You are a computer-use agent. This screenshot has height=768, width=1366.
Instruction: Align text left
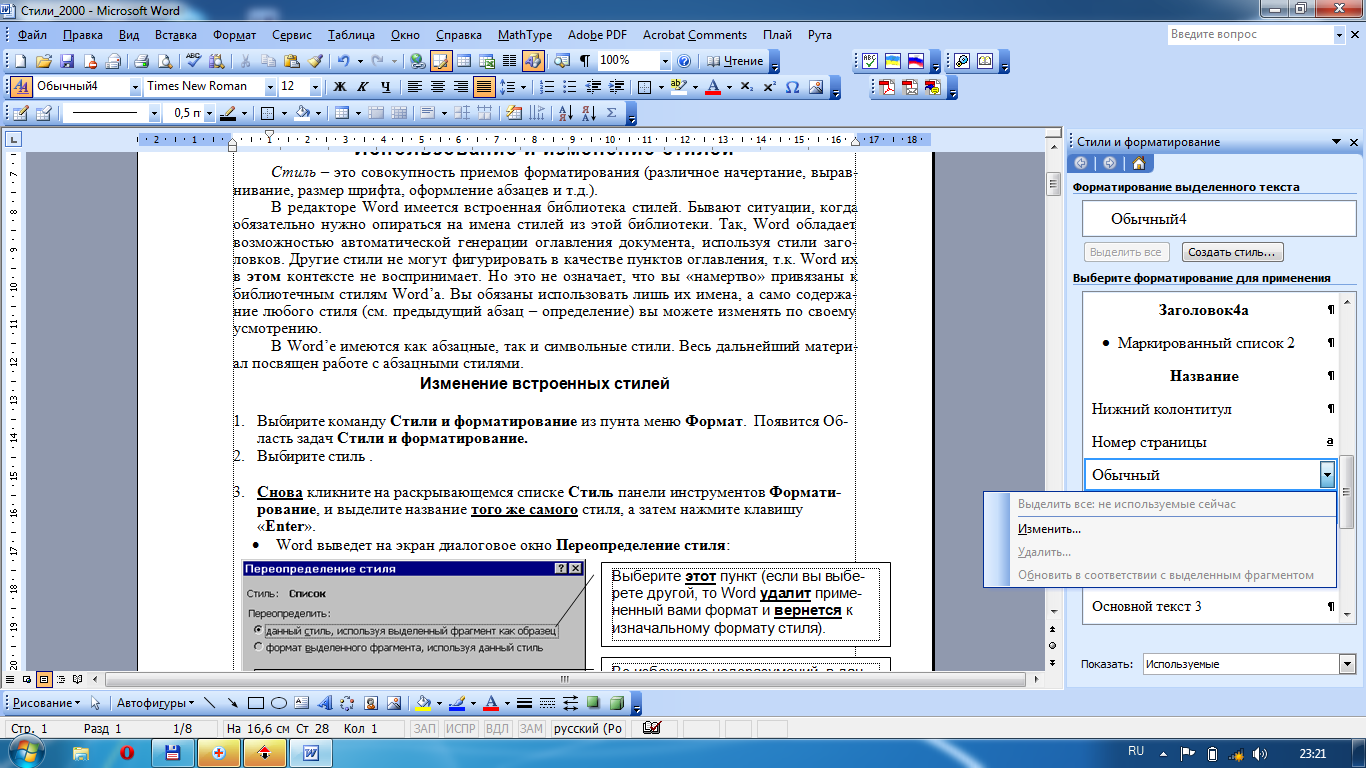[x=413, y=87]
